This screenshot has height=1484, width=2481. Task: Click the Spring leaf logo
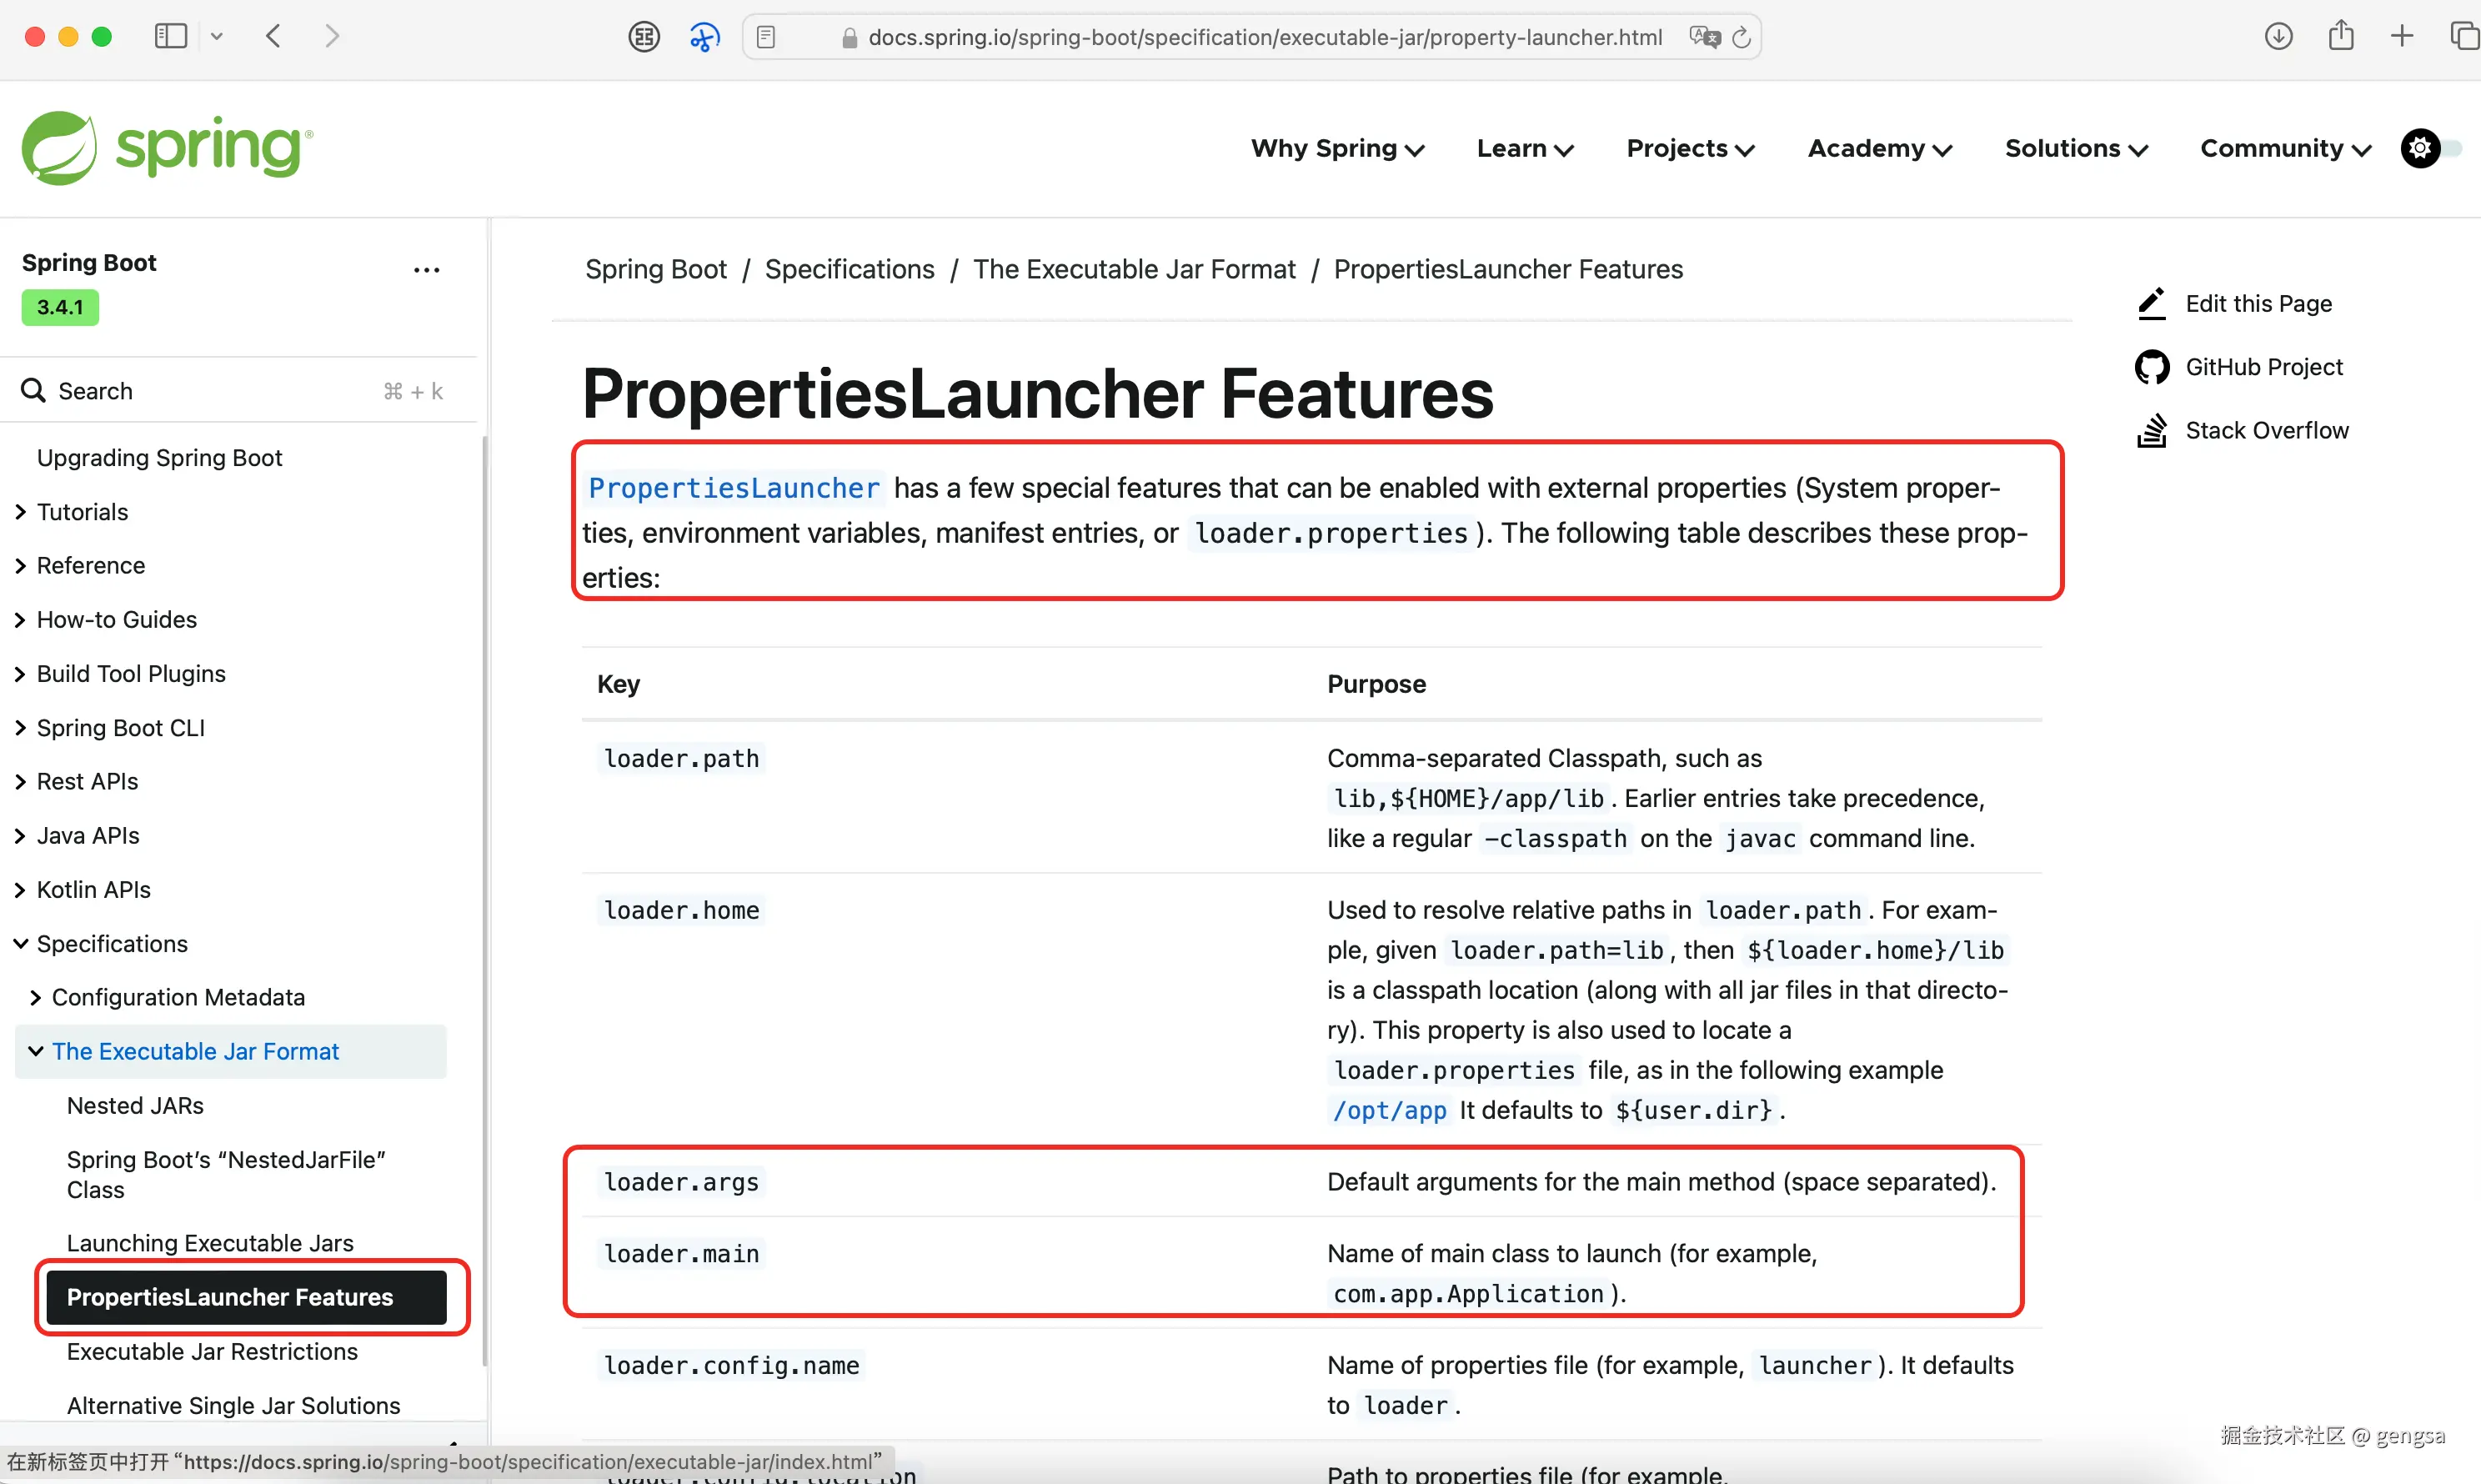tap(60, 148)
